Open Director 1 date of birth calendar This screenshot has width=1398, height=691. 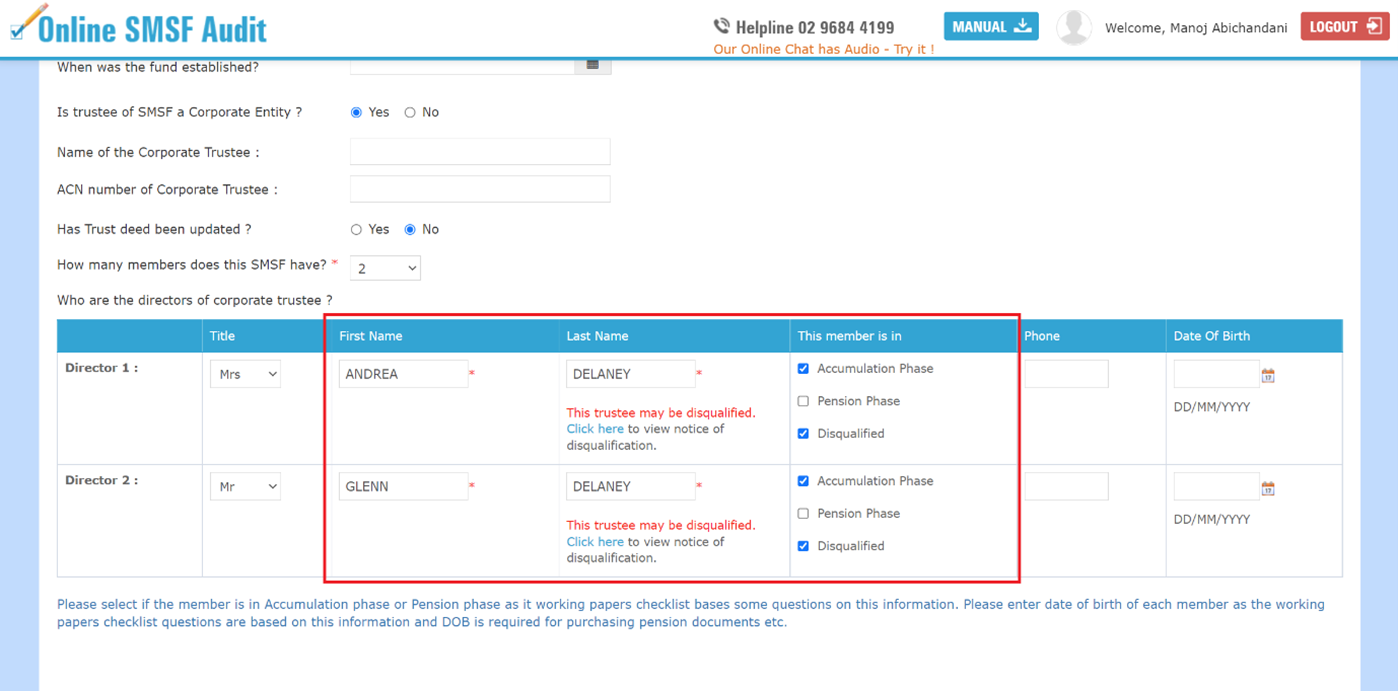[1268, 376]
